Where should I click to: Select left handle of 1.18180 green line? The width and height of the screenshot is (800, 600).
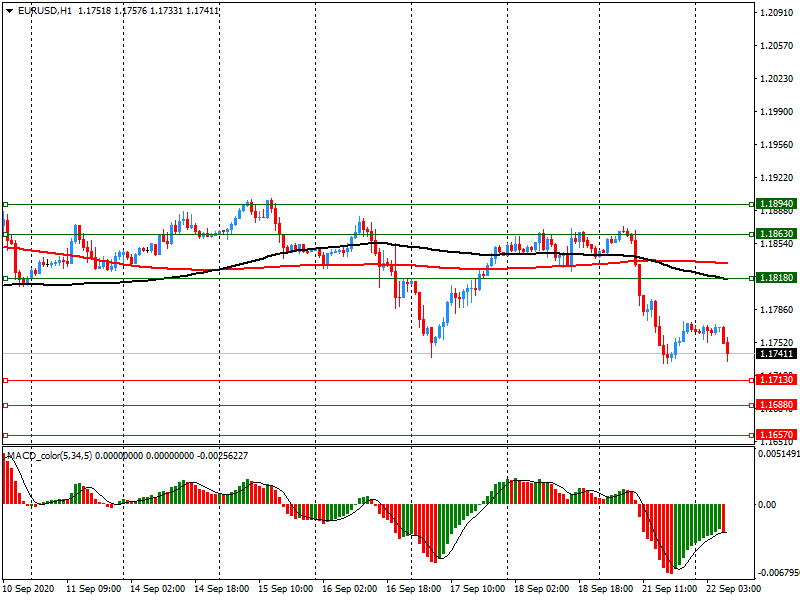tap(6, 279)
